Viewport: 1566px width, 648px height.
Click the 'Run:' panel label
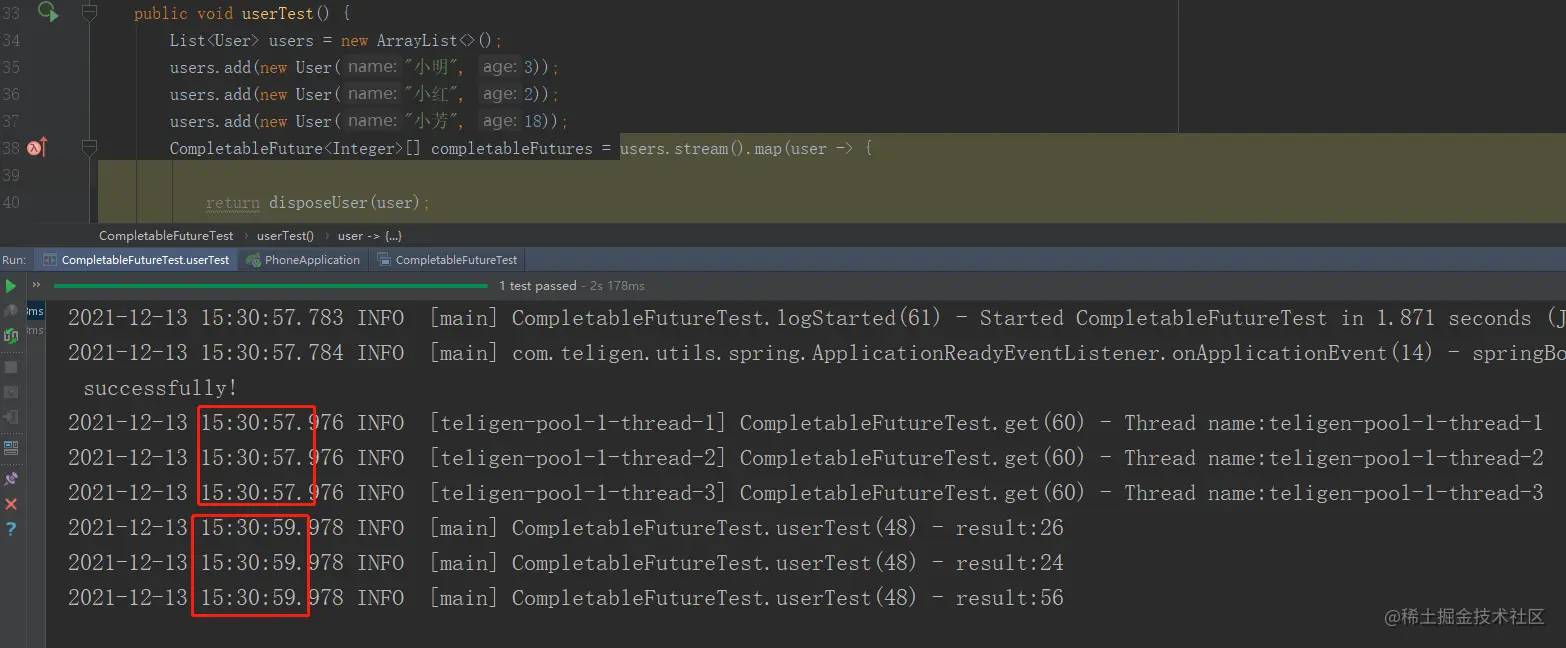(x=14, y=260)
